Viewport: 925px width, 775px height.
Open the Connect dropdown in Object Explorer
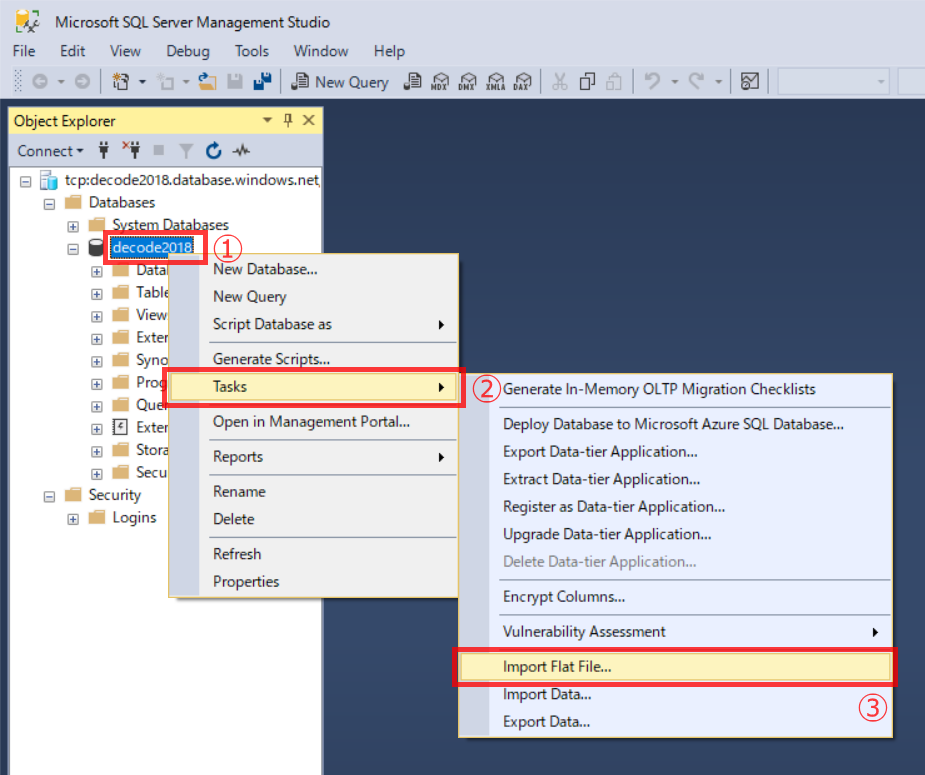click(x=50, y=151)
